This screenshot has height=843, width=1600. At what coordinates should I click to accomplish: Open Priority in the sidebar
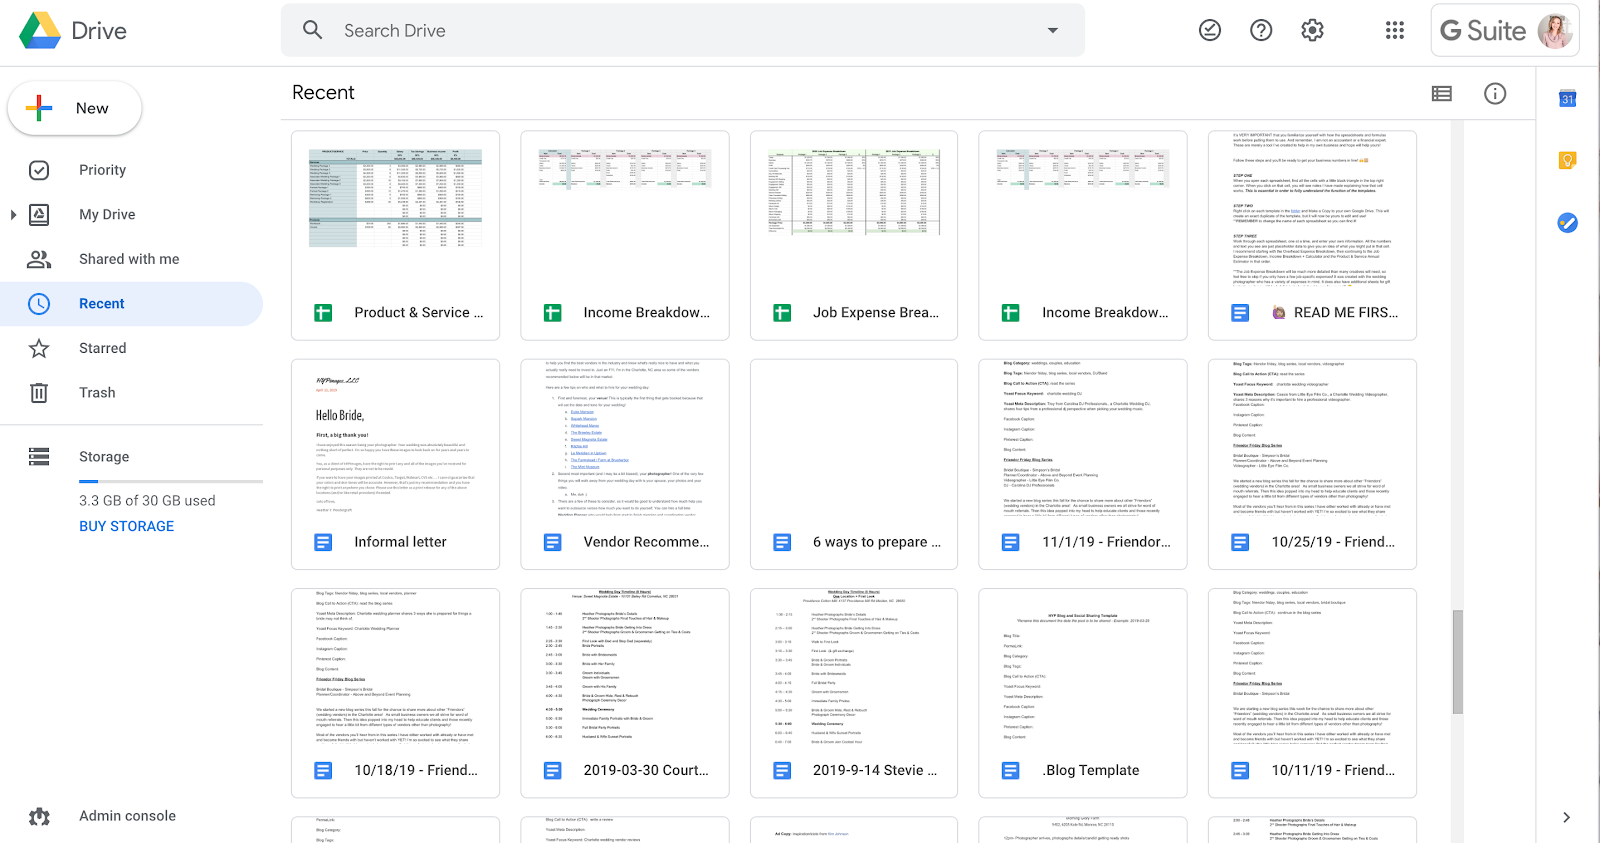(x=102, y=170)
